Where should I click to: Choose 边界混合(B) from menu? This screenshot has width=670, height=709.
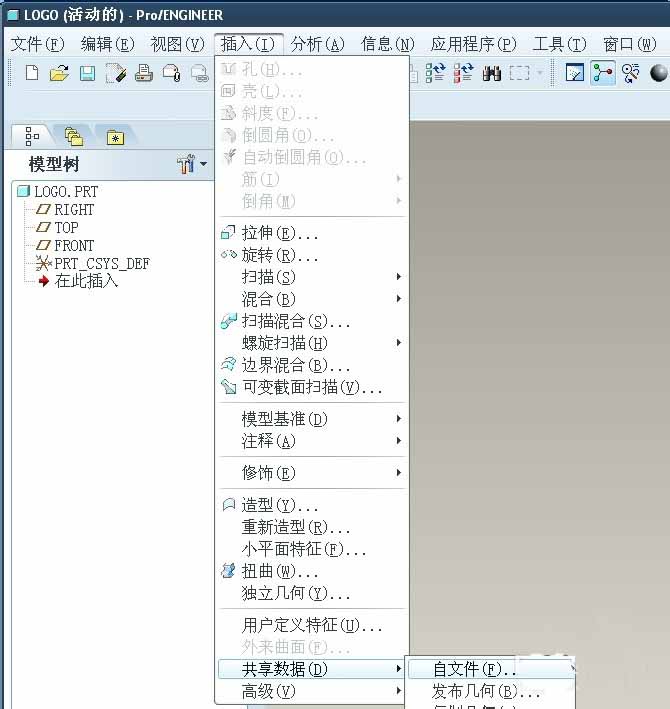[x=312, y=365]
